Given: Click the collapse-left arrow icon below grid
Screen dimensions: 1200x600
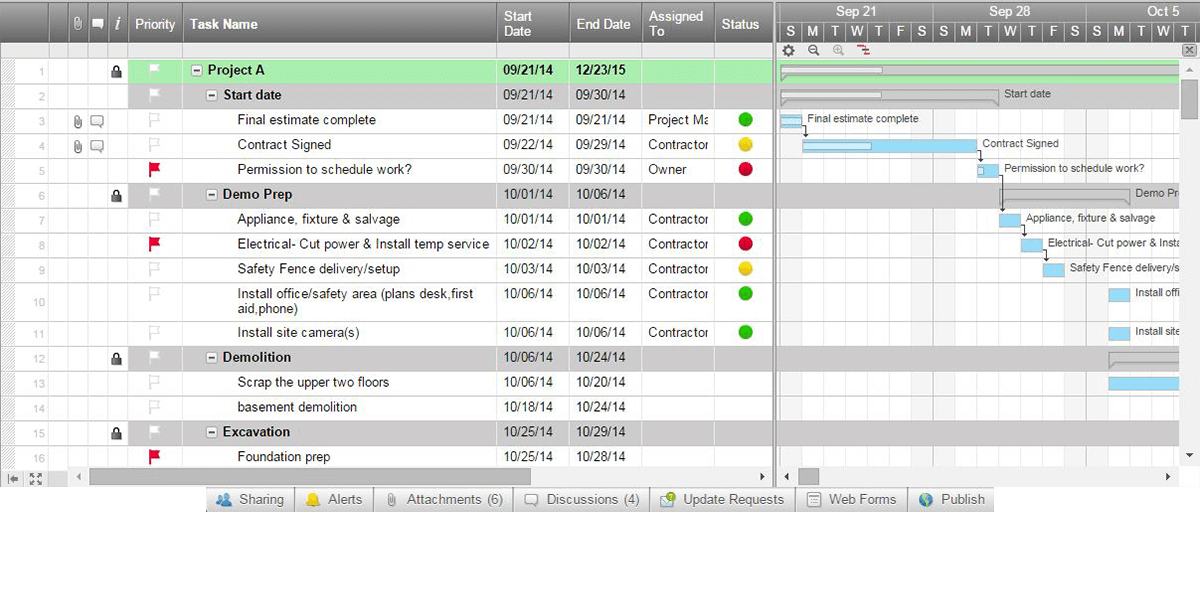Looking at the screenshot, I should tap(14, 479).
